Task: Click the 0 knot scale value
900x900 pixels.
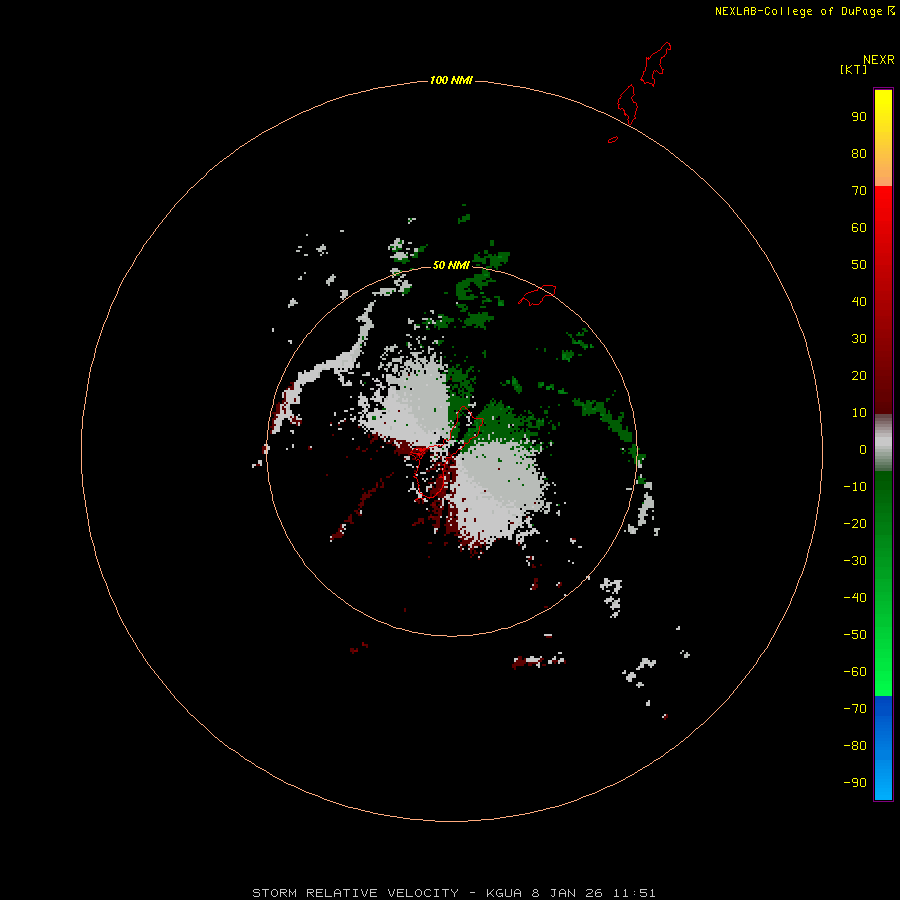Action: pyautogui.click(x=863, y=450)
